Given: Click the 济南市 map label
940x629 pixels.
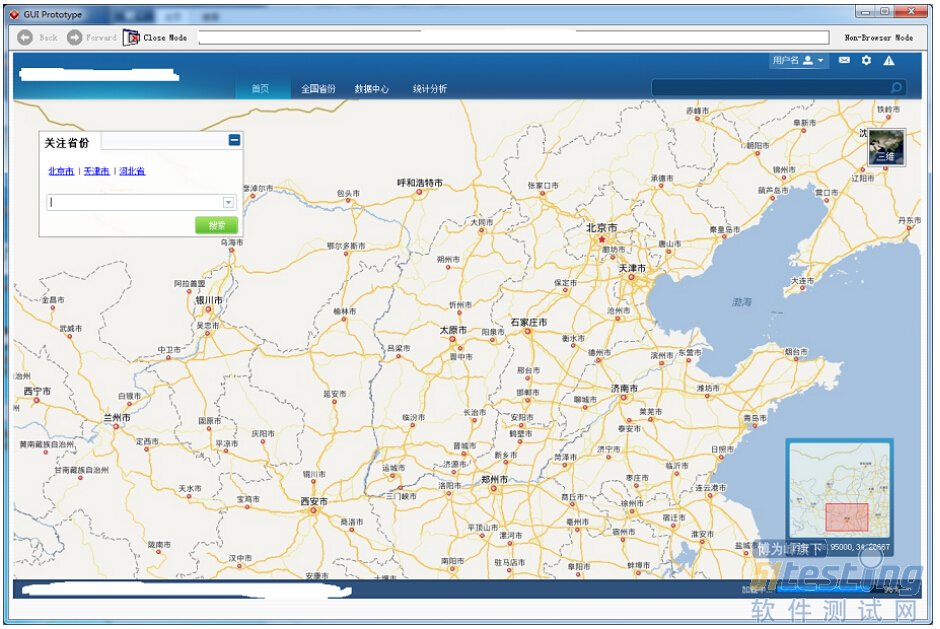Looking at the screenshot, I should coord(624,389).
